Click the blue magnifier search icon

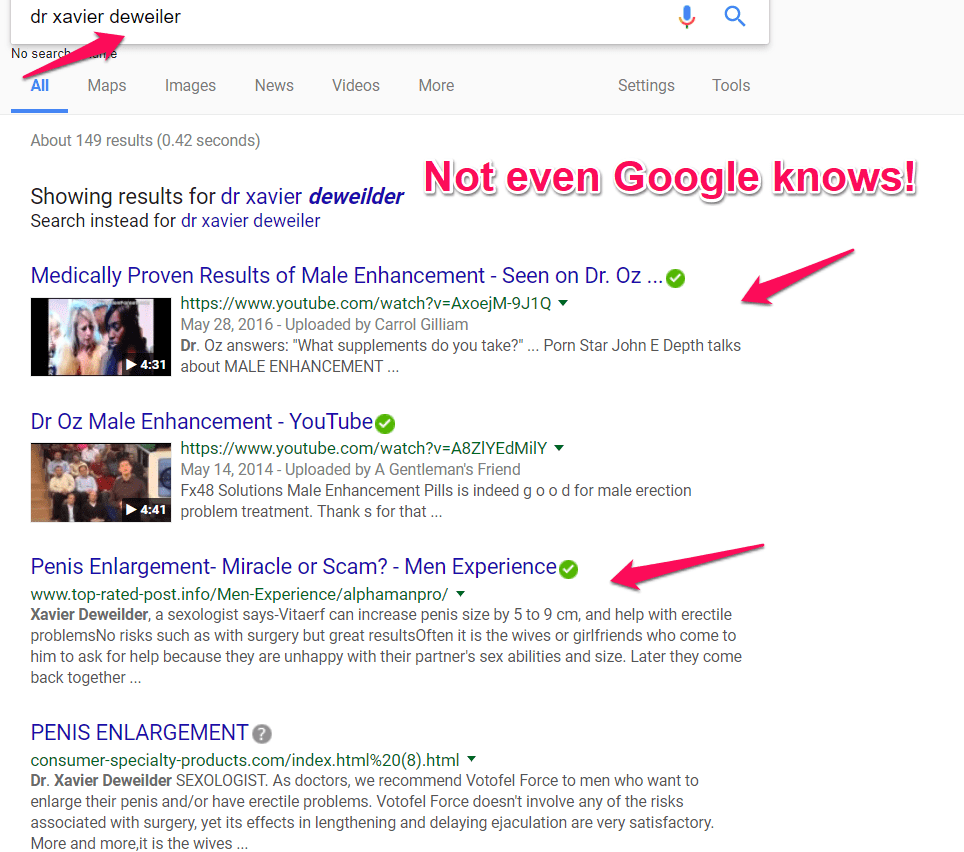tap(735, 16)
